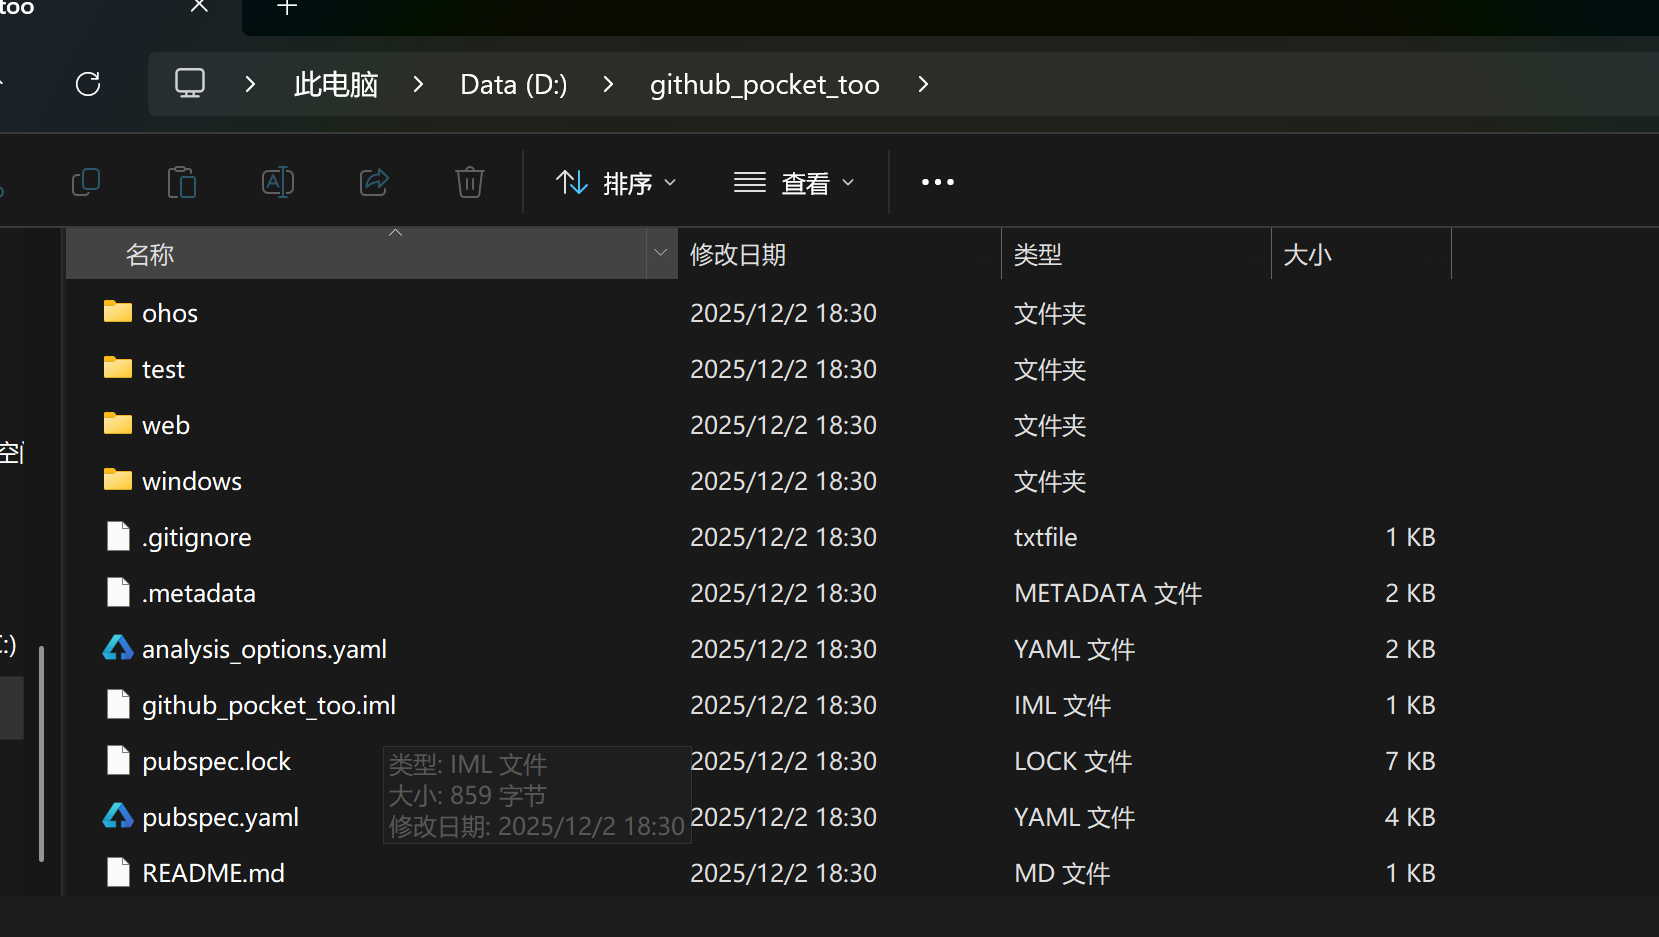1659x937 pixels.
Task: Open the pubspec.yaml Flutter file icon
Action: click(118, 816)
